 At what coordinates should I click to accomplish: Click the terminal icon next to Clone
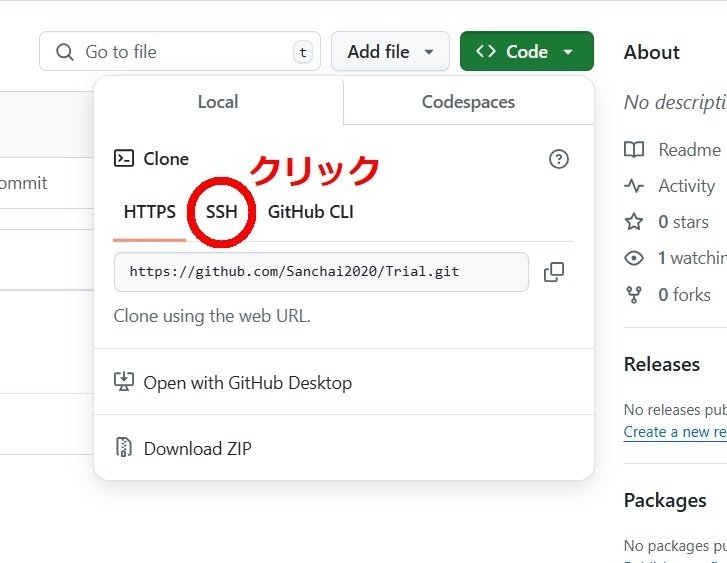coord(124,159)
